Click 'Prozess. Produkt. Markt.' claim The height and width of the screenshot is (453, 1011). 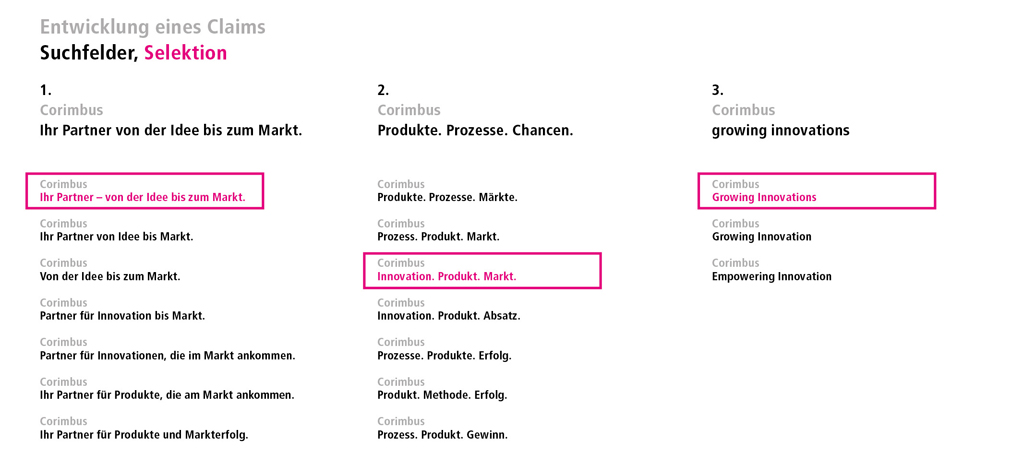click(x=438, y=236)
